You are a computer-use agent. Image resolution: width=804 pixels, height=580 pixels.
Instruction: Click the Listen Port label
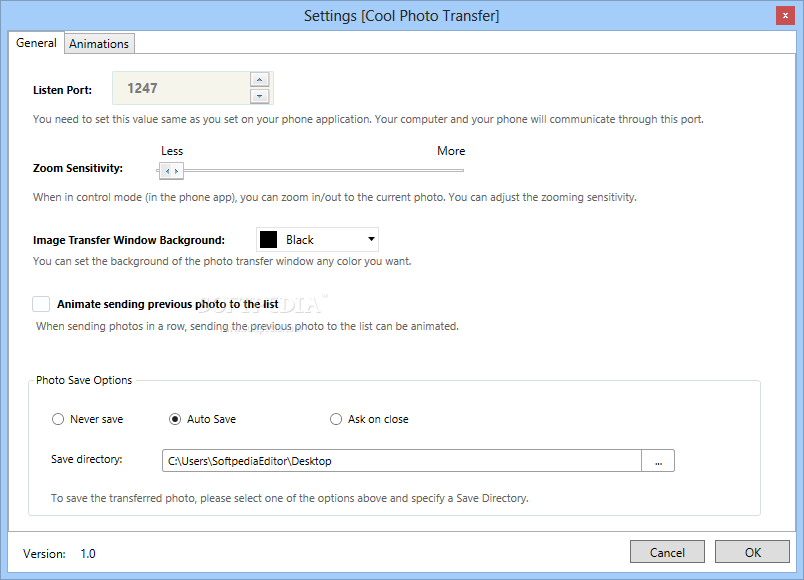(x=63, y=90)
